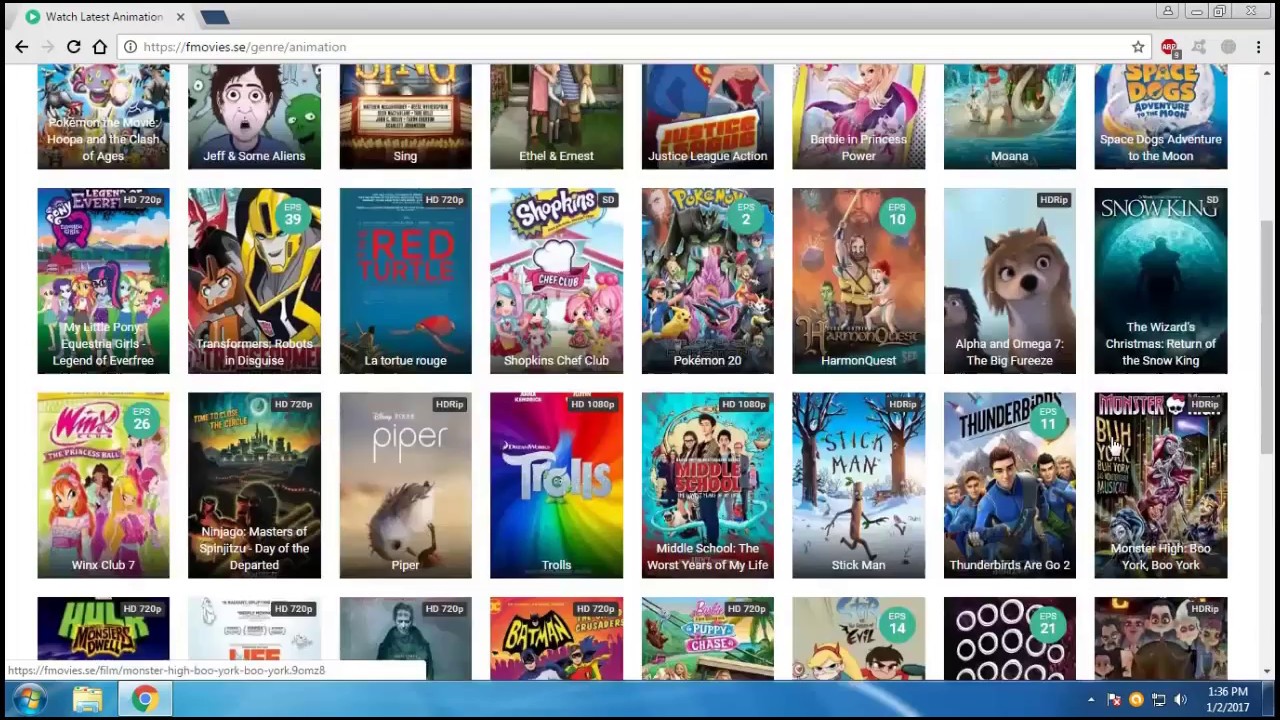Close the Watch Latest Animation tab

180,17
